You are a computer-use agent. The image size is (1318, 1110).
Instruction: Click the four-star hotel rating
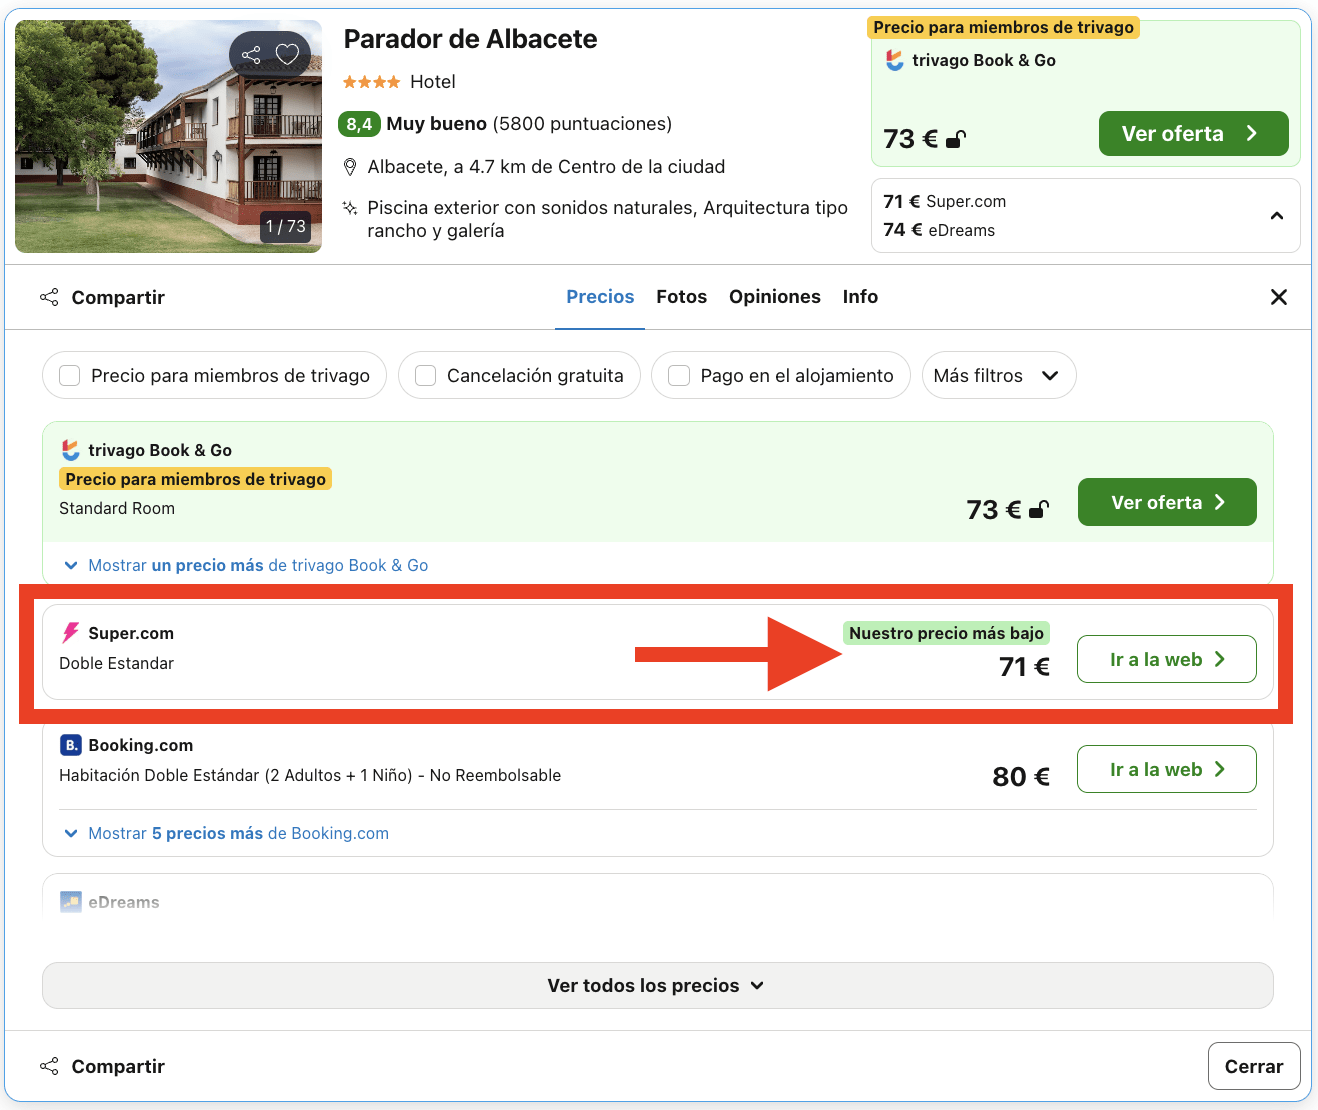tap(371, 82)
